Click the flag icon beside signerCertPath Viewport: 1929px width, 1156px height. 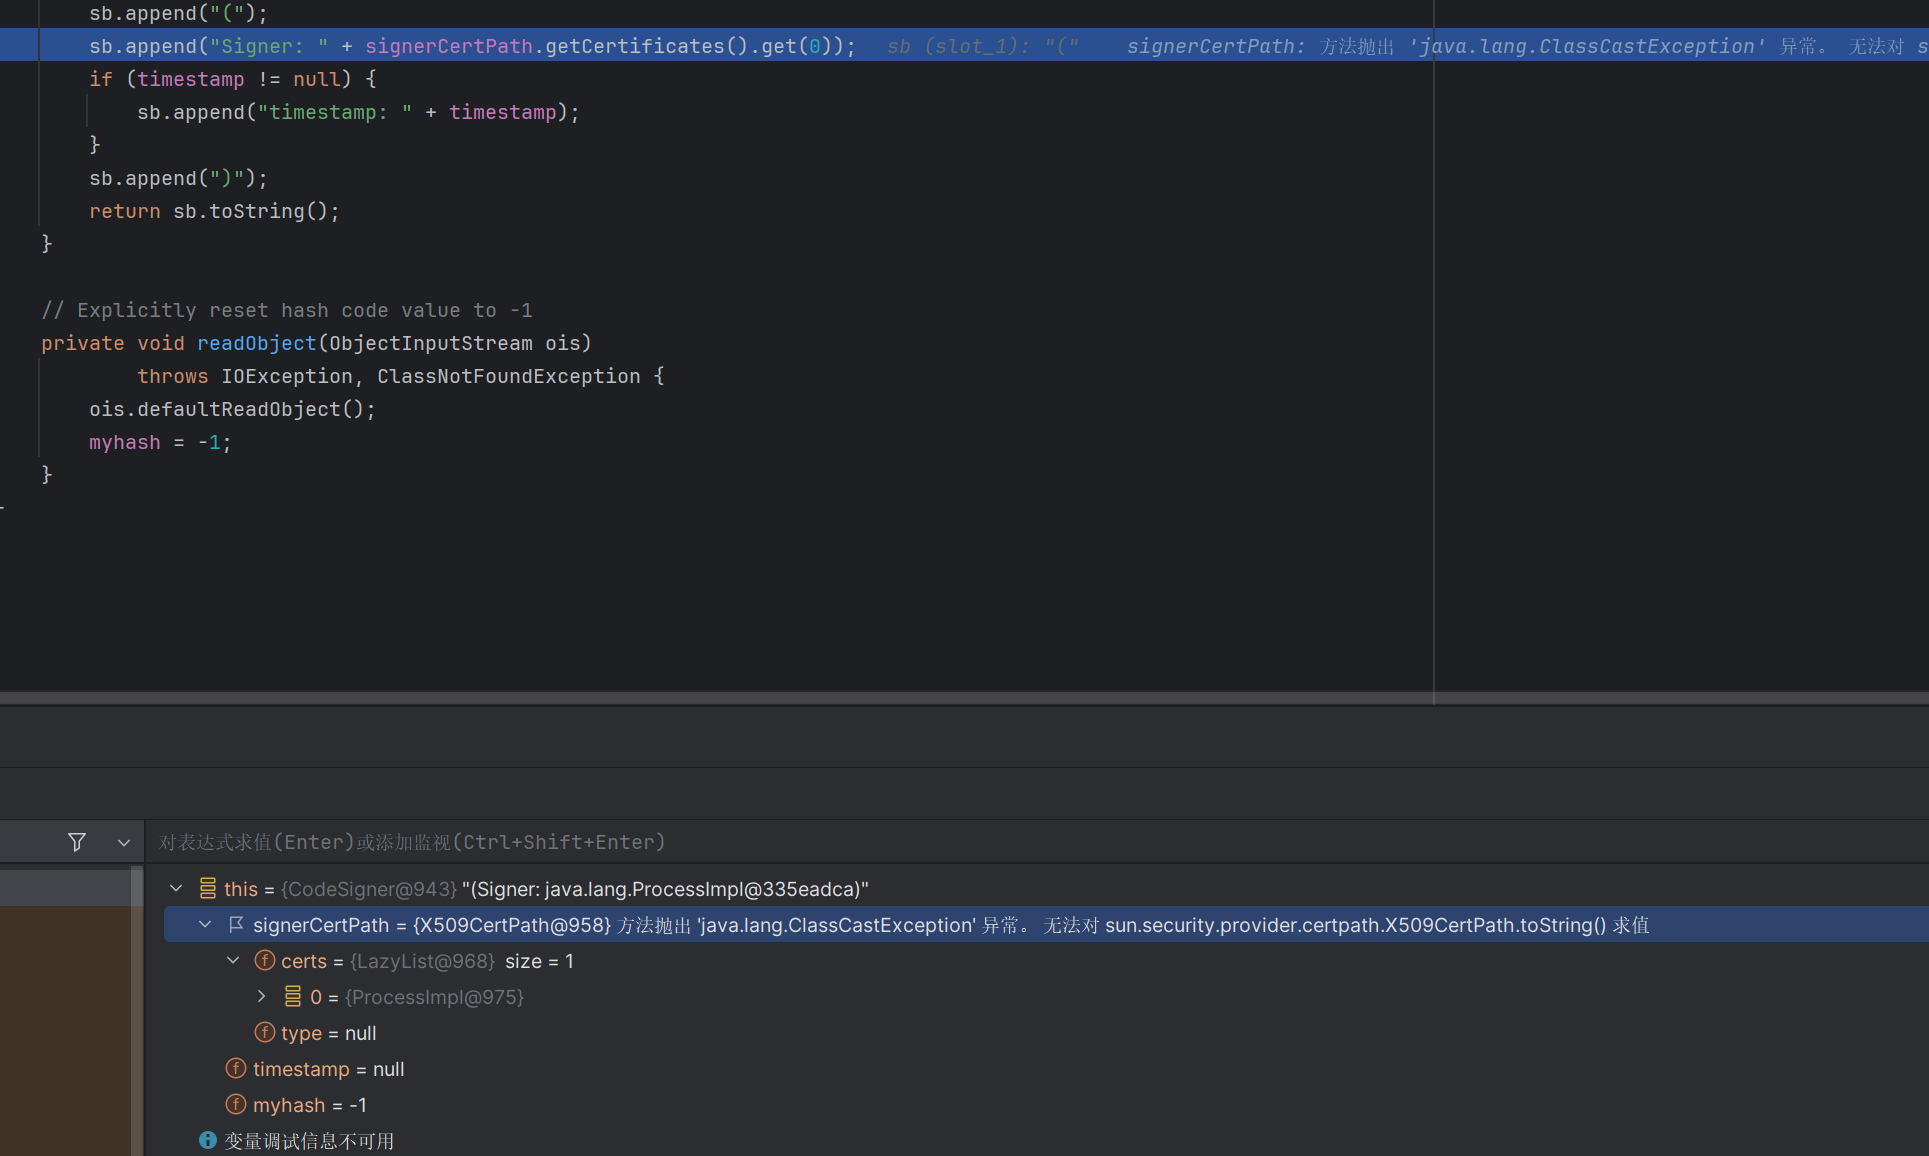click(x=237, y=925)
